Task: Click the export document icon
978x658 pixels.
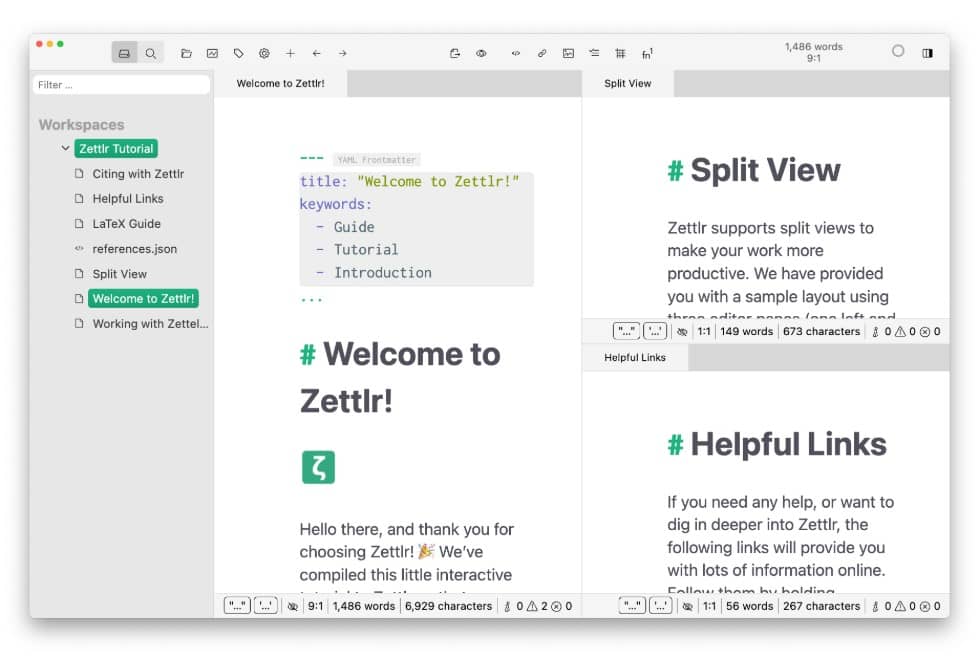Action: point(454,53)
